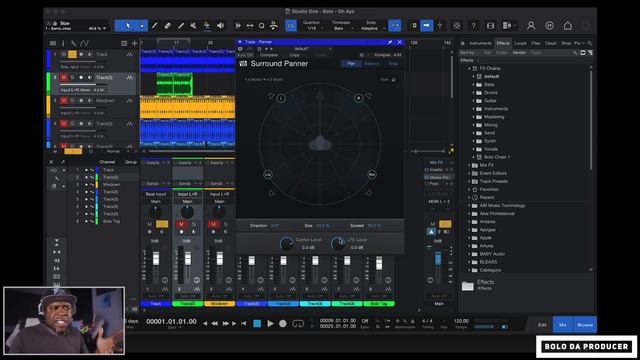
Task: Arm record on Track(2) in the track list
Action: 81,78
